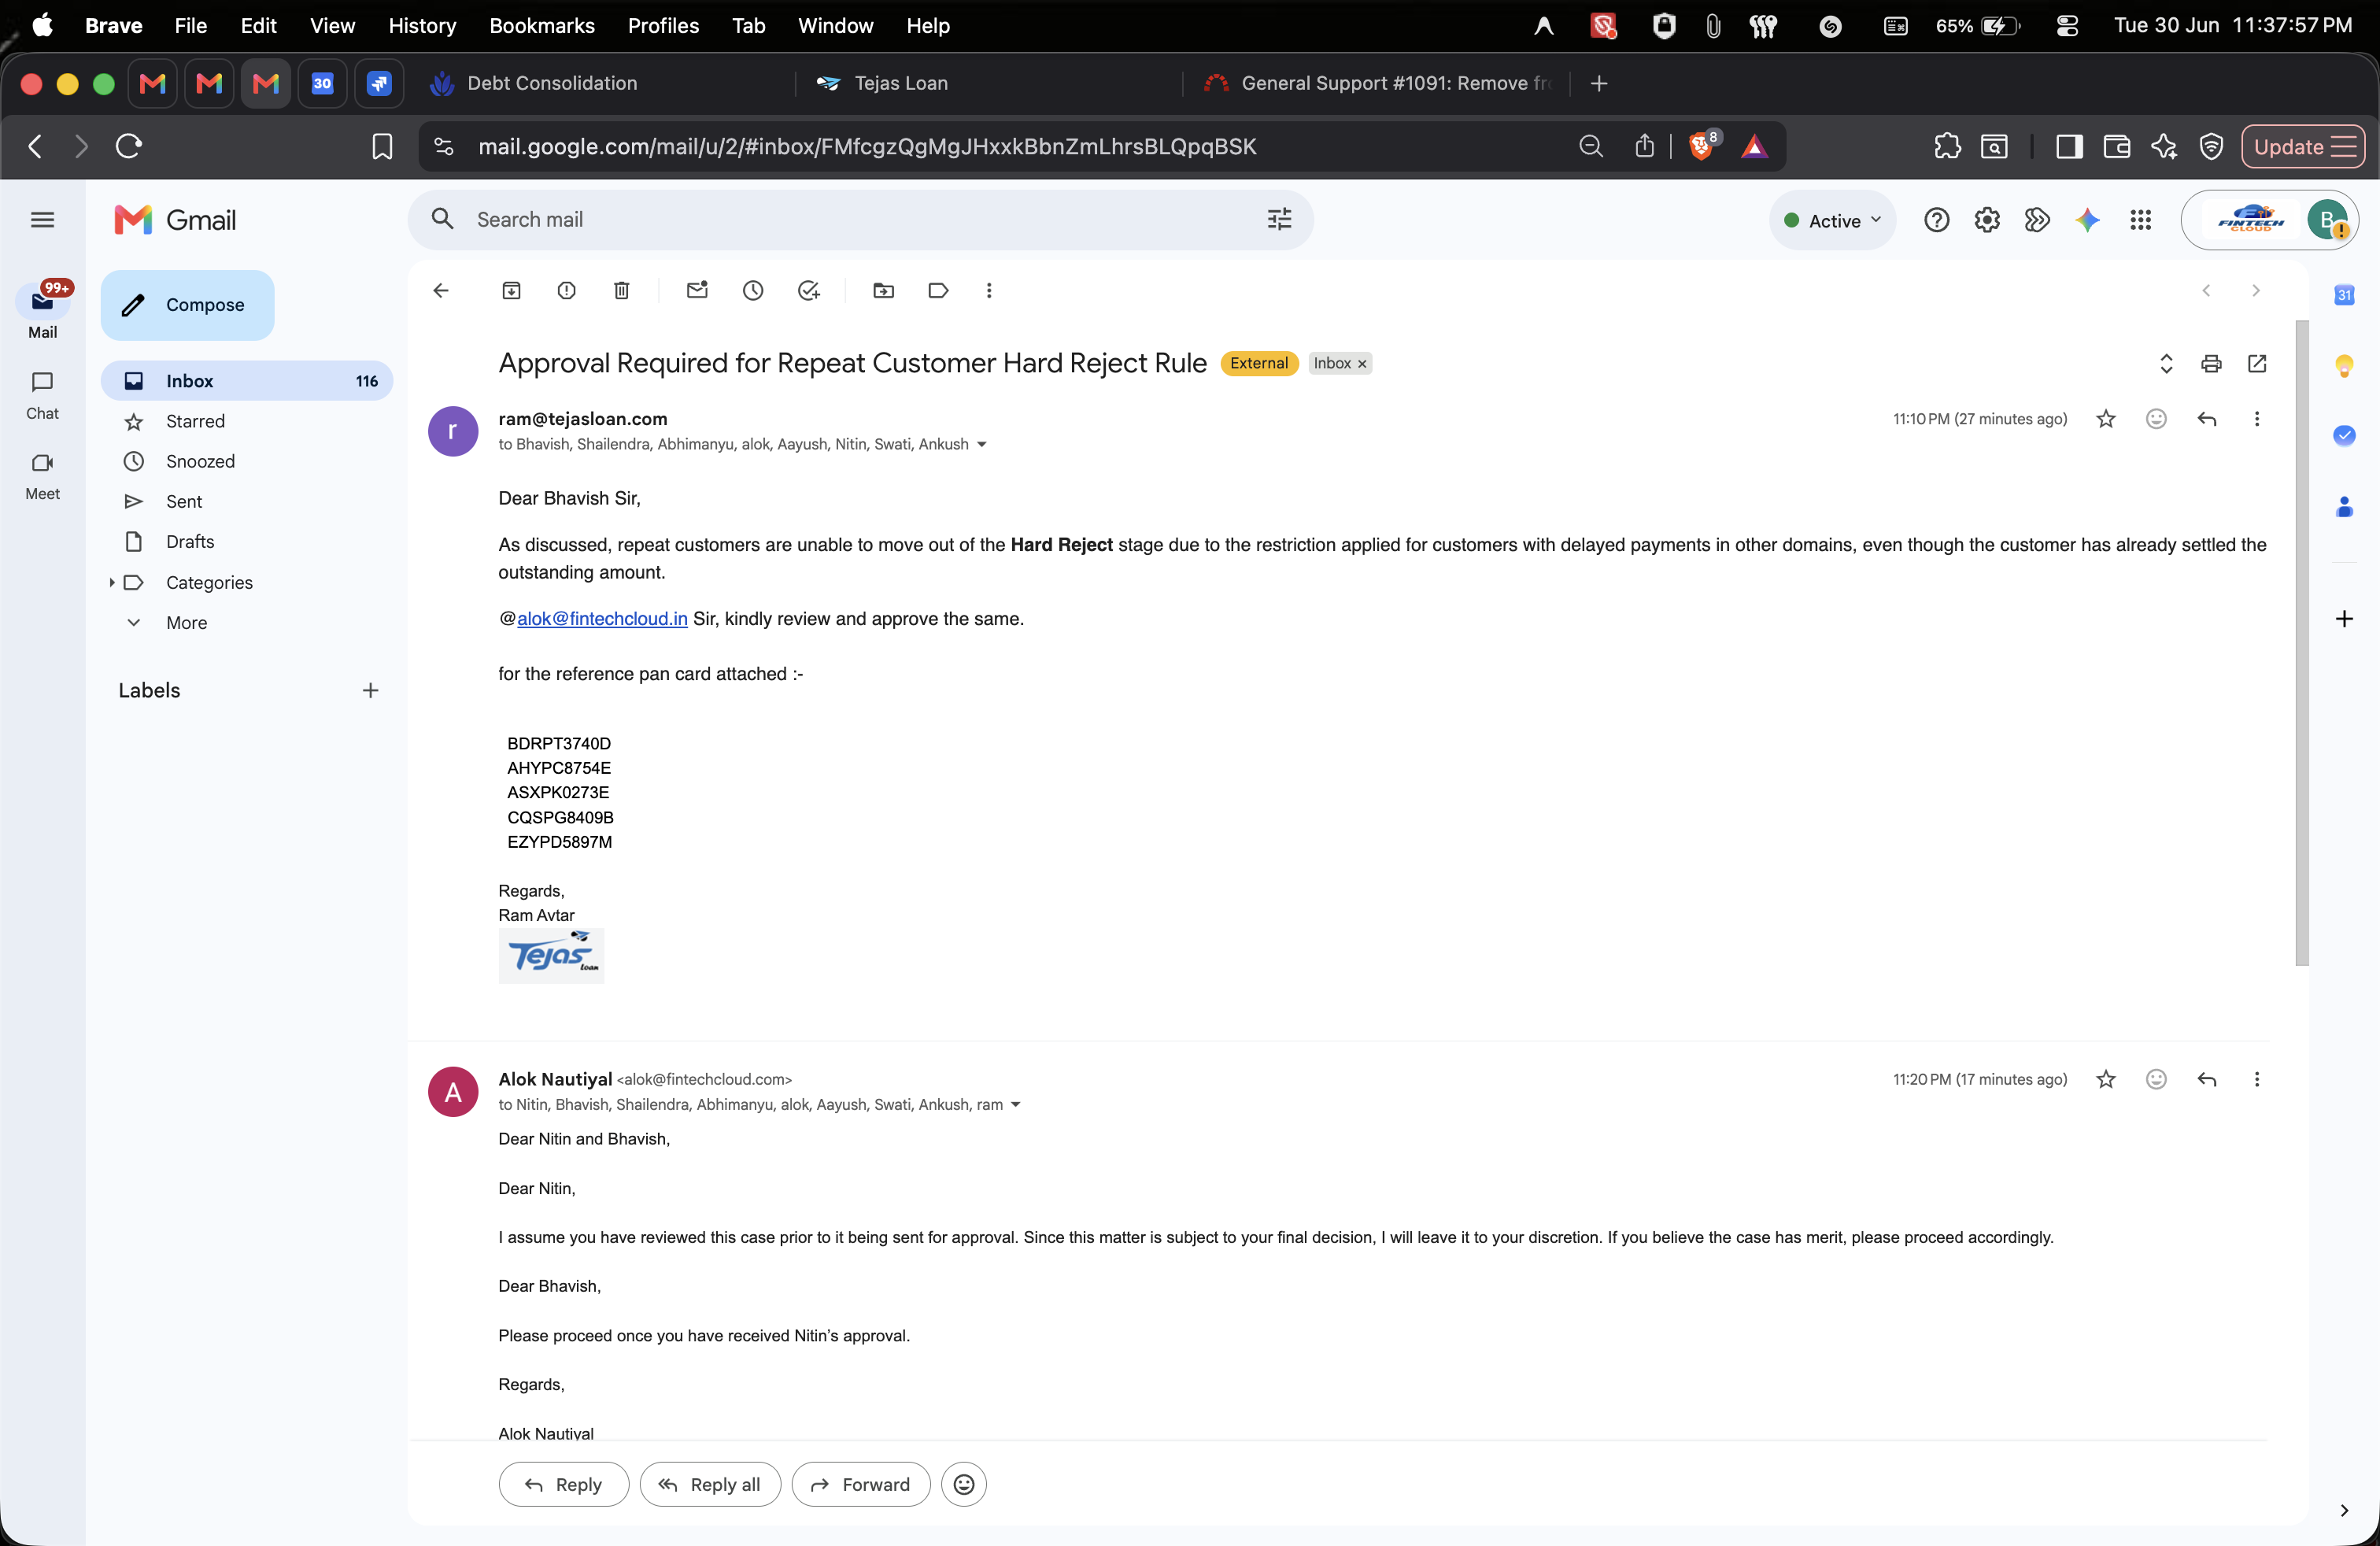Add conversation to Tasks
Image resolution: width=2380 pixels, height=1546 pixels.
(x=808, y=290)
